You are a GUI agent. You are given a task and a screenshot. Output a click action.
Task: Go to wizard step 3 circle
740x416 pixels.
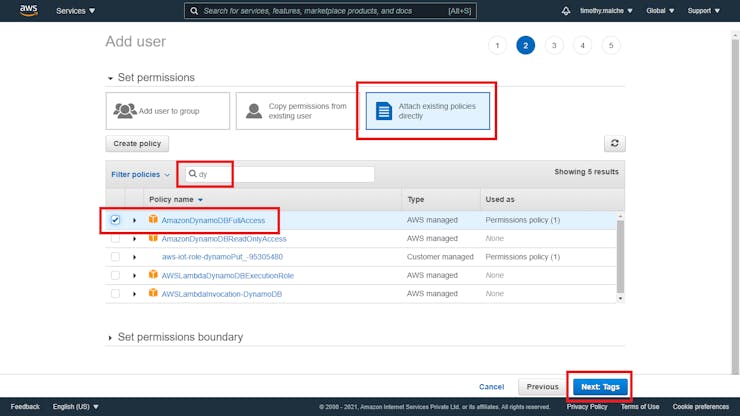coord(554,45)
